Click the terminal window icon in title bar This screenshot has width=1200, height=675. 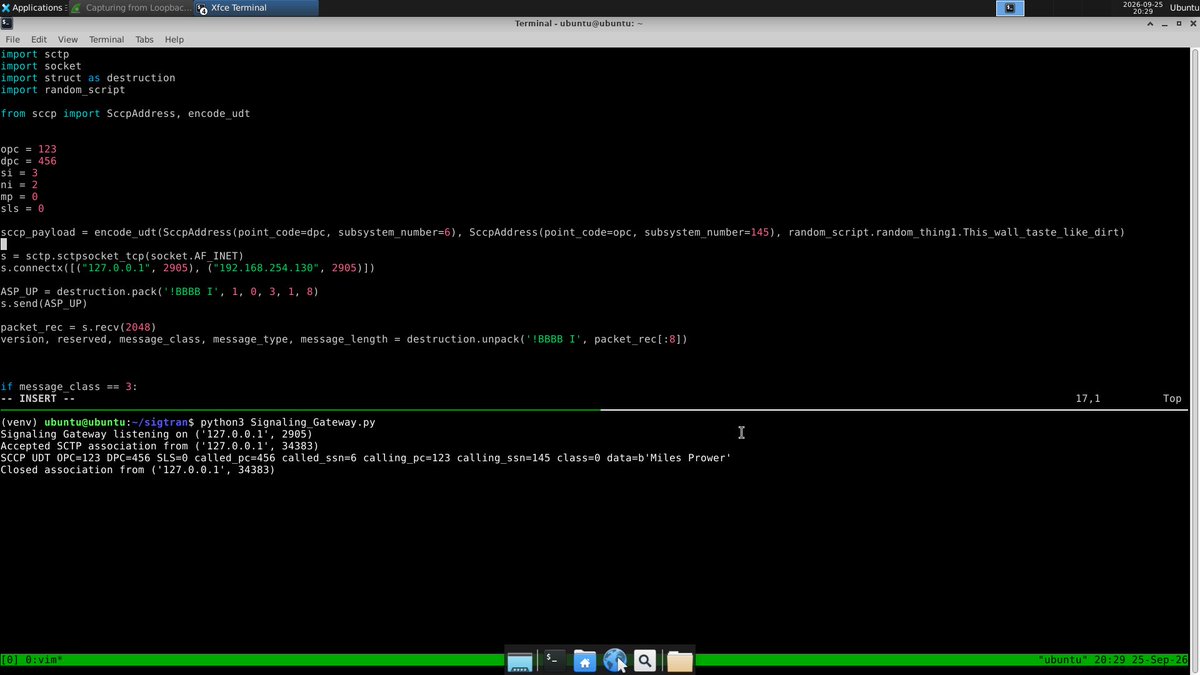pyautogui.click(x=7, y=23)
